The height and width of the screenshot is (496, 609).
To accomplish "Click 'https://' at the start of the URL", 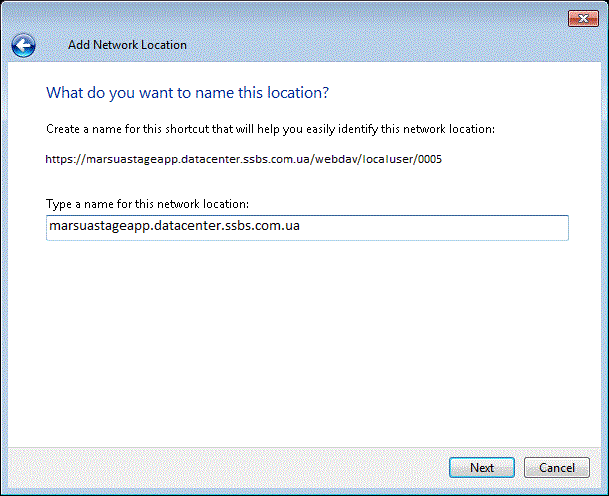I will 65,159.
